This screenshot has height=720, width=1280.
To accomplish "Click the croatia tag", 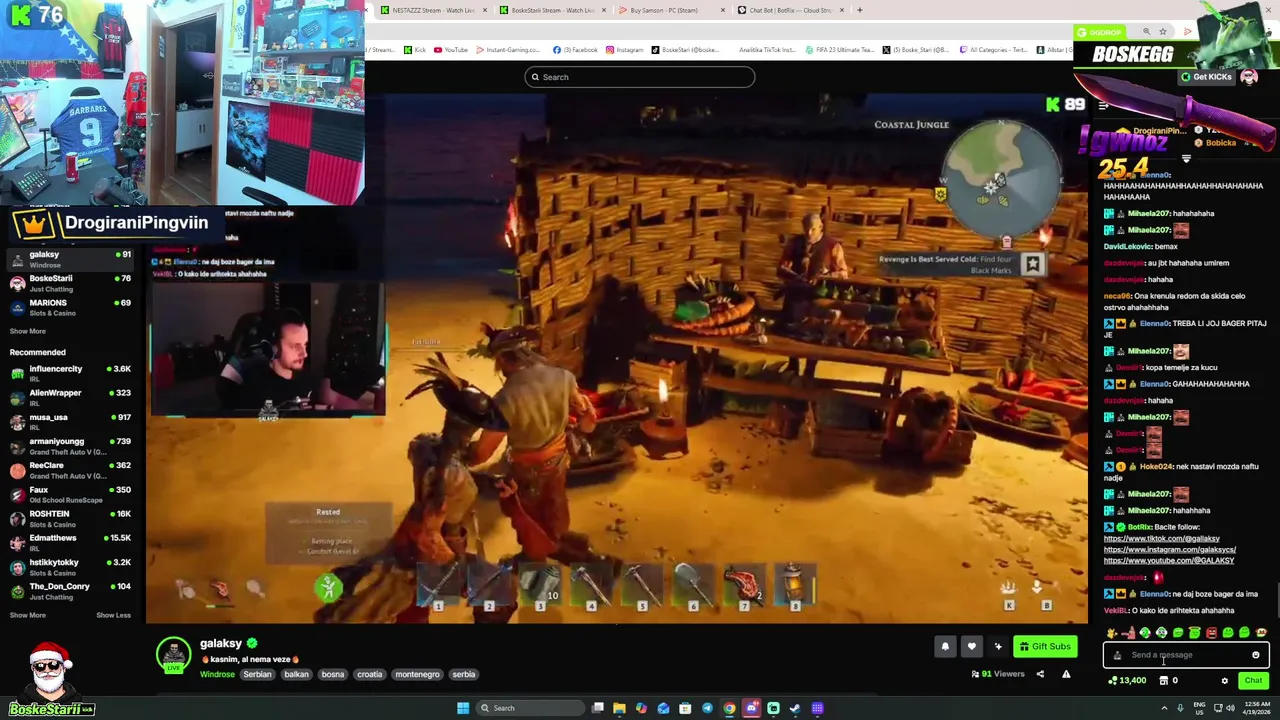I will click(370, 674).
